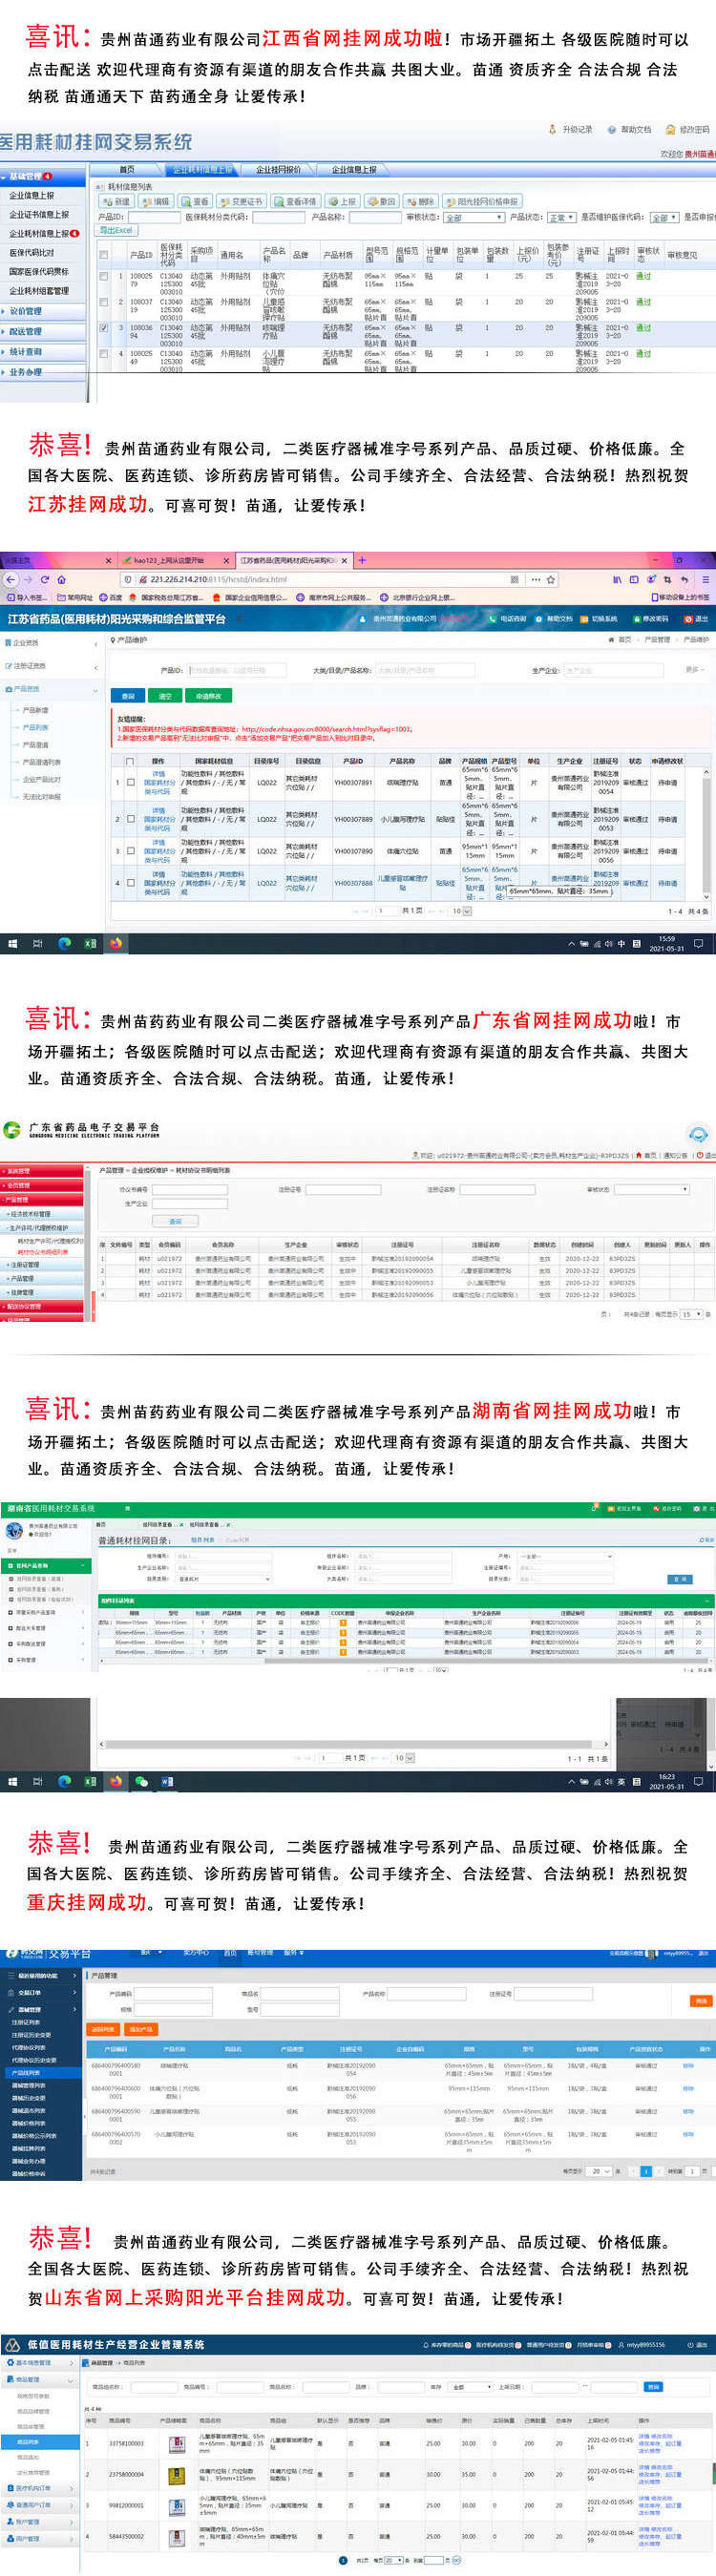Open 升级记录 icon in 医用耗材挂网交易系统 header
Image resolution: width=716 pixels, height=2576 pixels.
click(552, 129)
